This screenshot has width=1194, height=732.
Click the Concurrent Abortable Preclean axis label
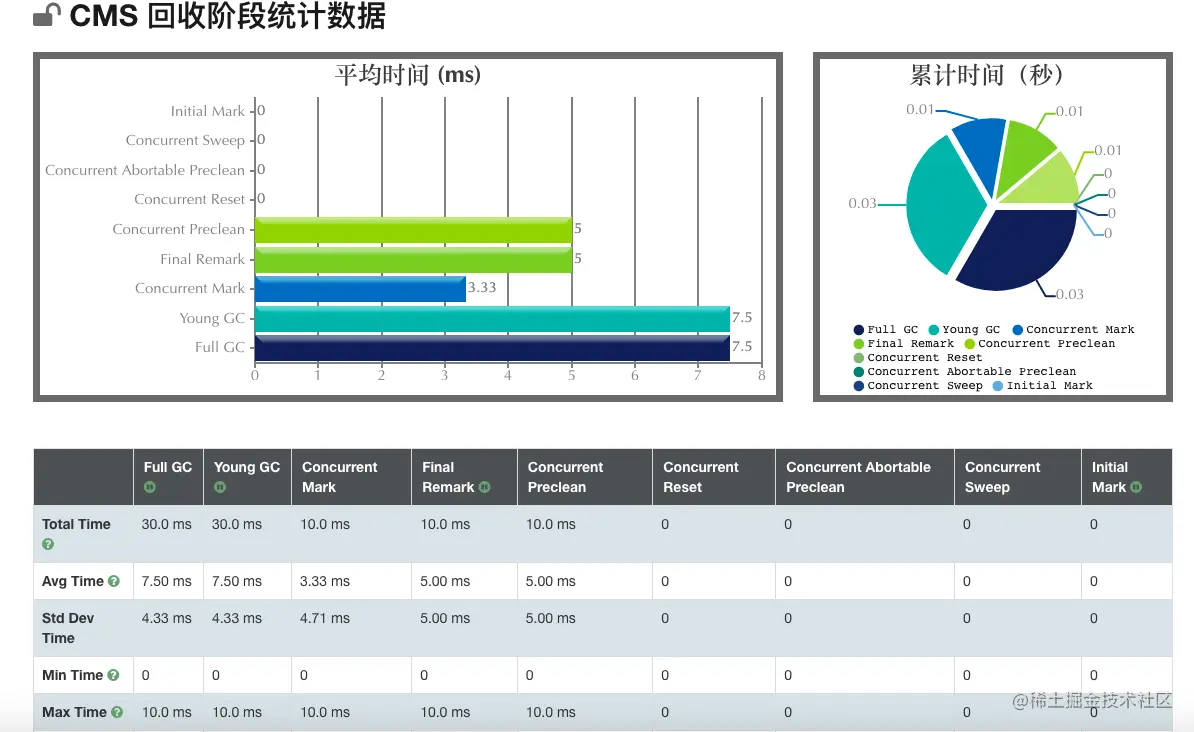pyautogui.click(x=145, y=170)
